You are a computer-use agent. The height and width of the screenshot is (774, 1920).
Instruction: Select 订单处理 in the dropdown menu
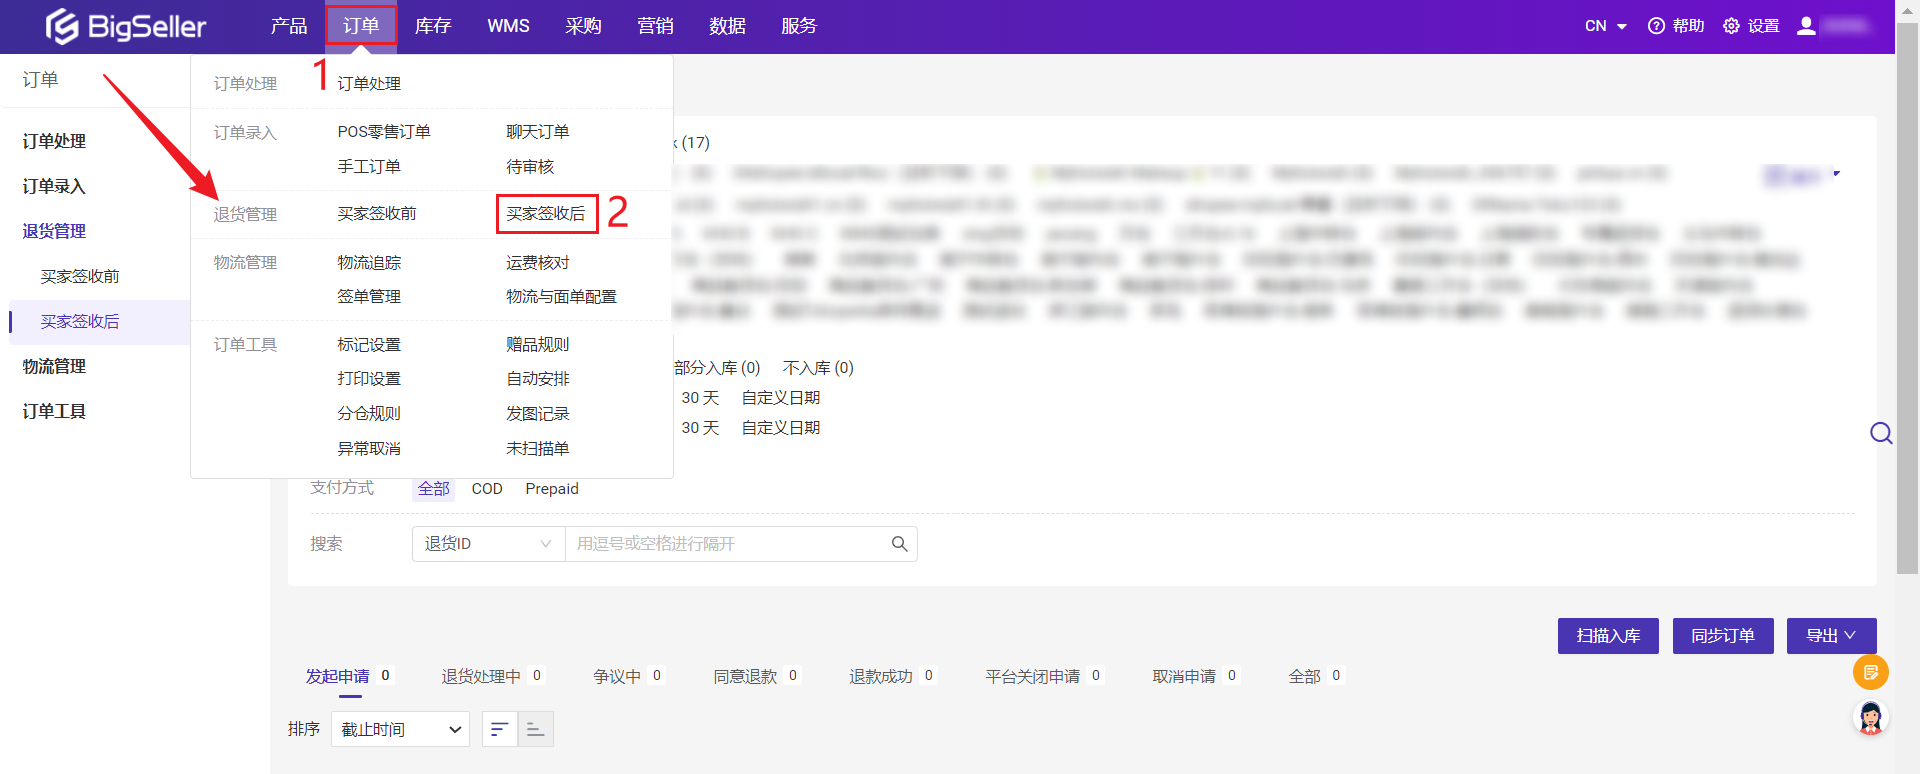(x=369, y=84)
